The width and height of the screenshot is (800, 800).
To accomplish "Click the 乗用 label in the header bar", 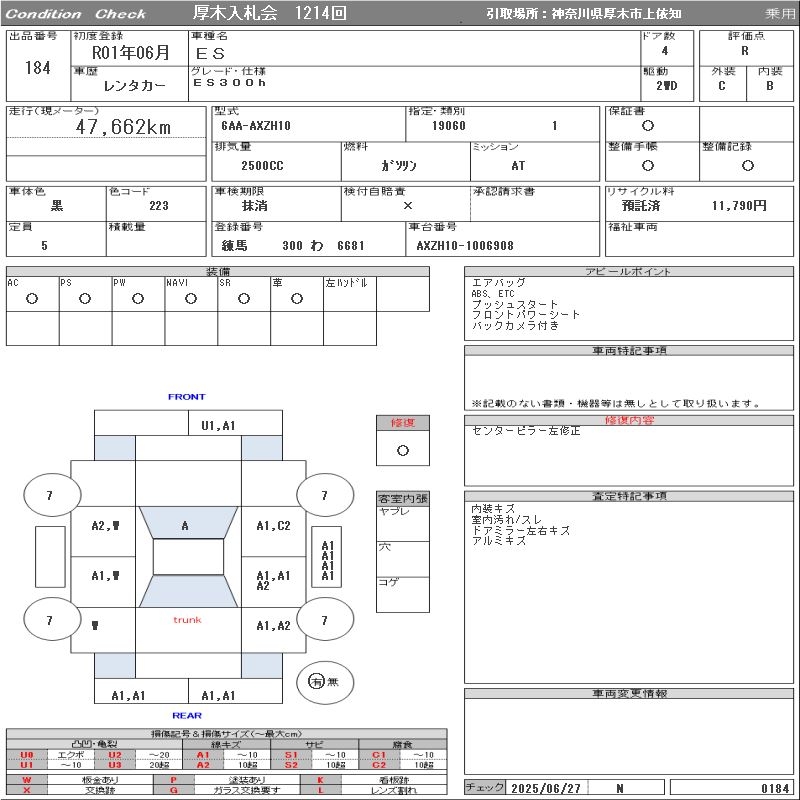I will pos(780,14).
